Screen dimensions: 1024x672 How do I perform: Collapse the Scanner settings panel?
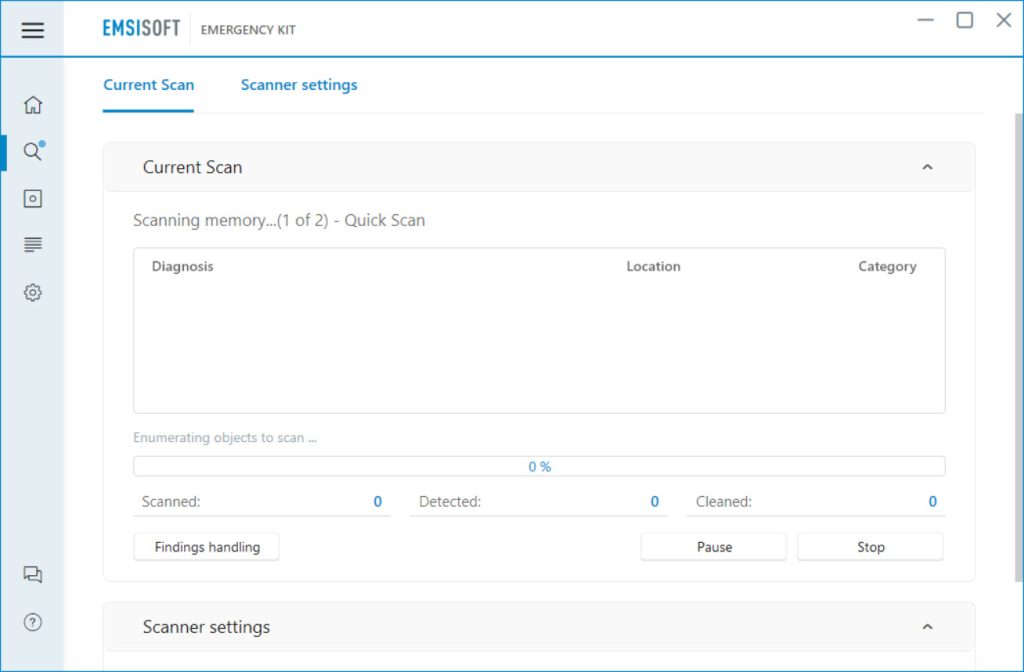(x=927, y=627)
